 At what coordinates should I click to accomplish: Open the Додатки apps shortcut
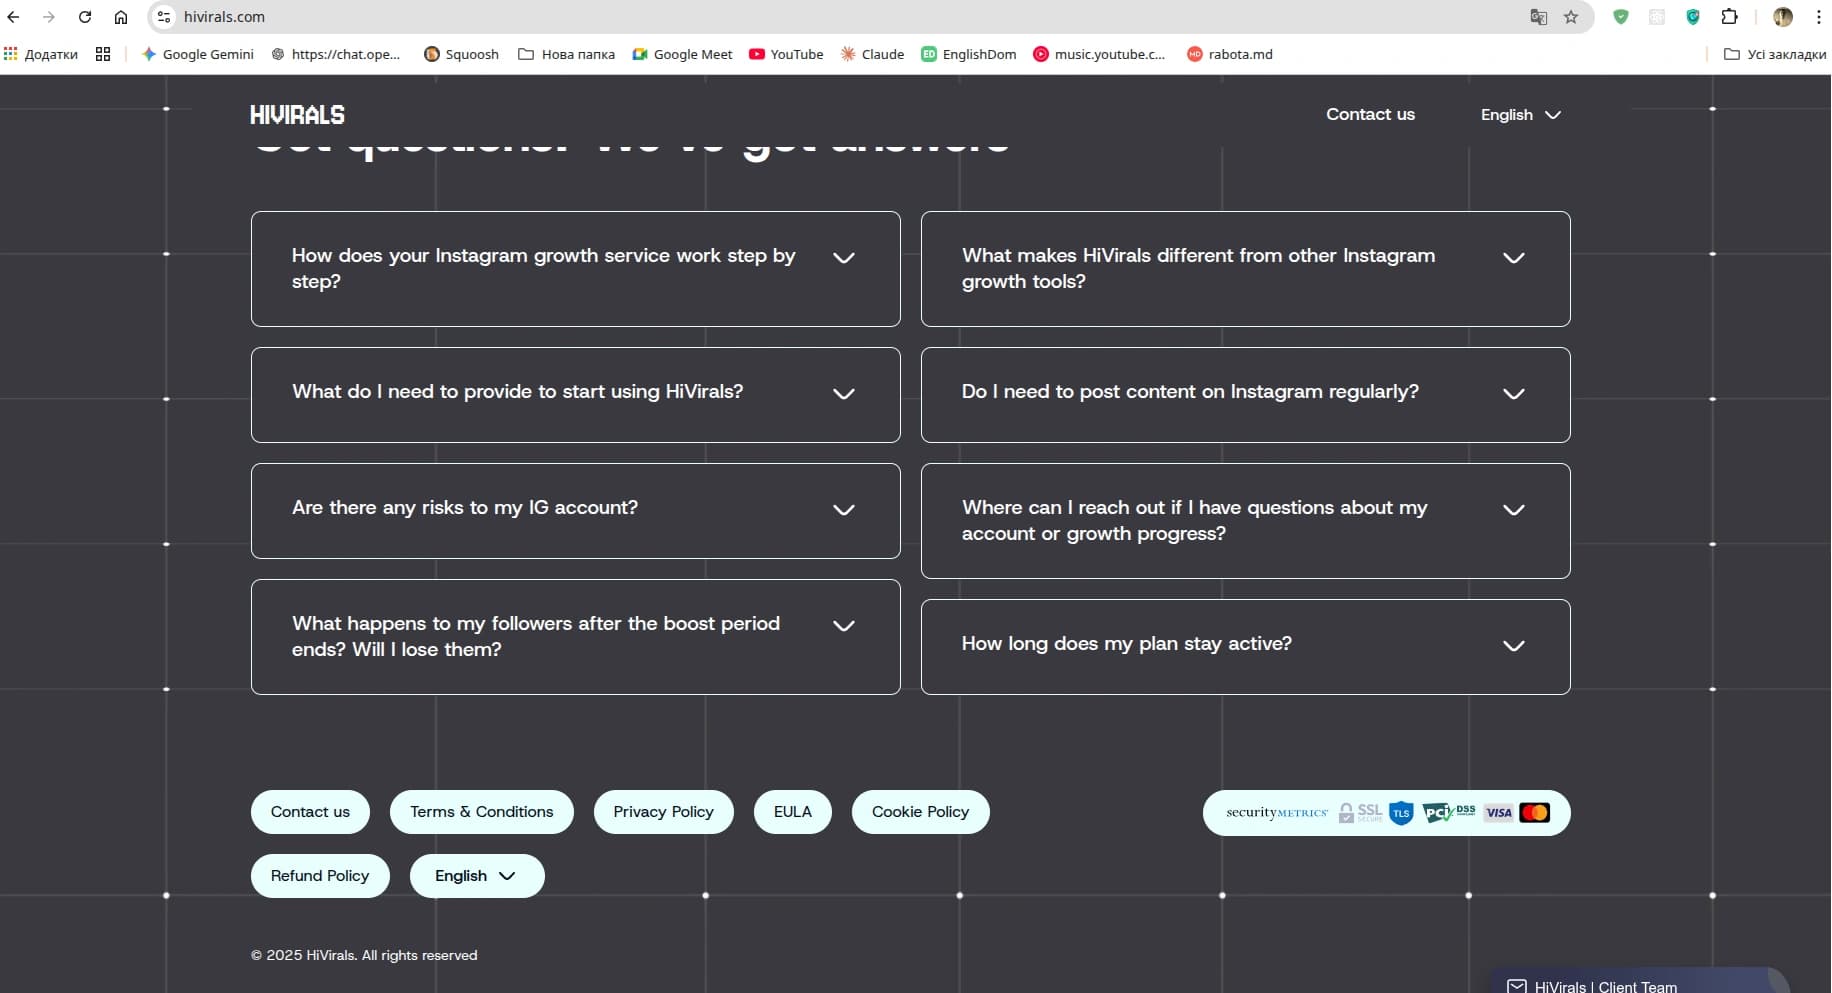point(41,54)
